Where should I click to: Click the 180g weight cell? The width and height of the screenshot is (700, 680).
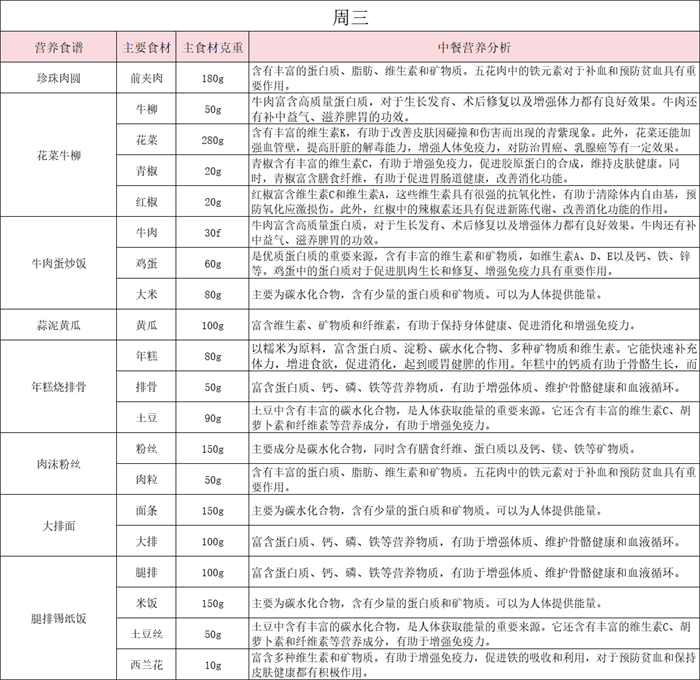211,77
